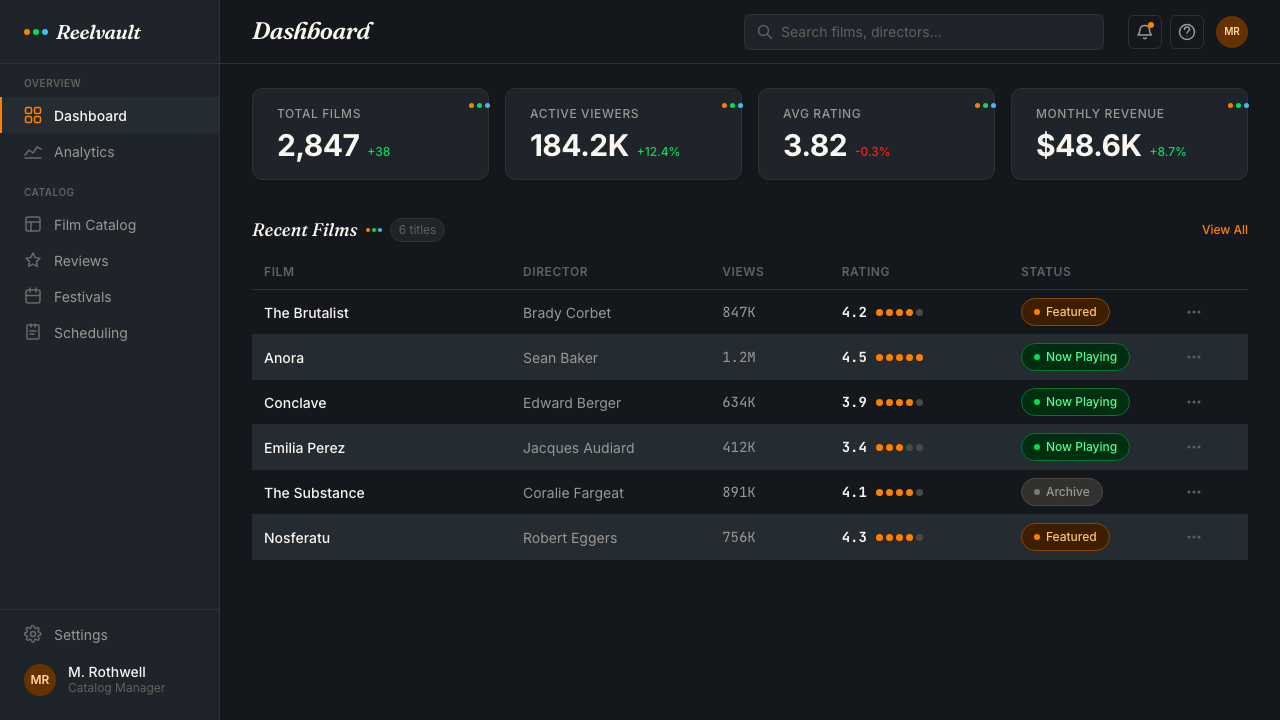The image size is (1280, 720).
Task: Click the sidebar MR profile avatar
Action: coord(40,680)
